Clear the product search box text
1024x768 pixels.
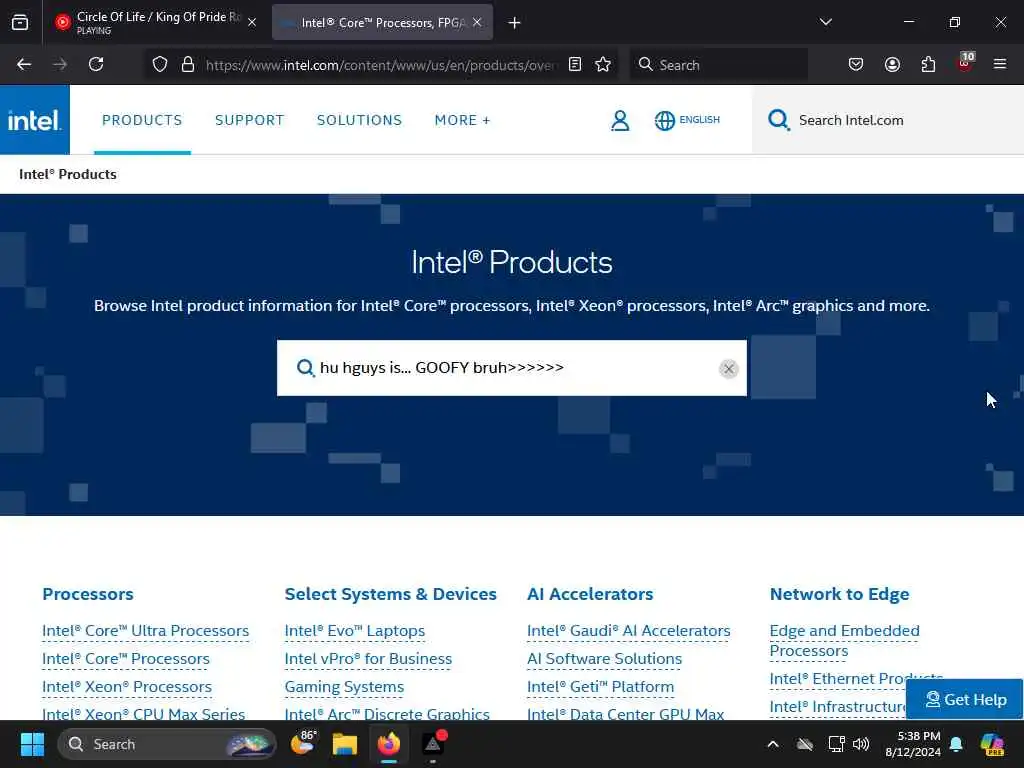pyautogui.click(x=729, y=369)
